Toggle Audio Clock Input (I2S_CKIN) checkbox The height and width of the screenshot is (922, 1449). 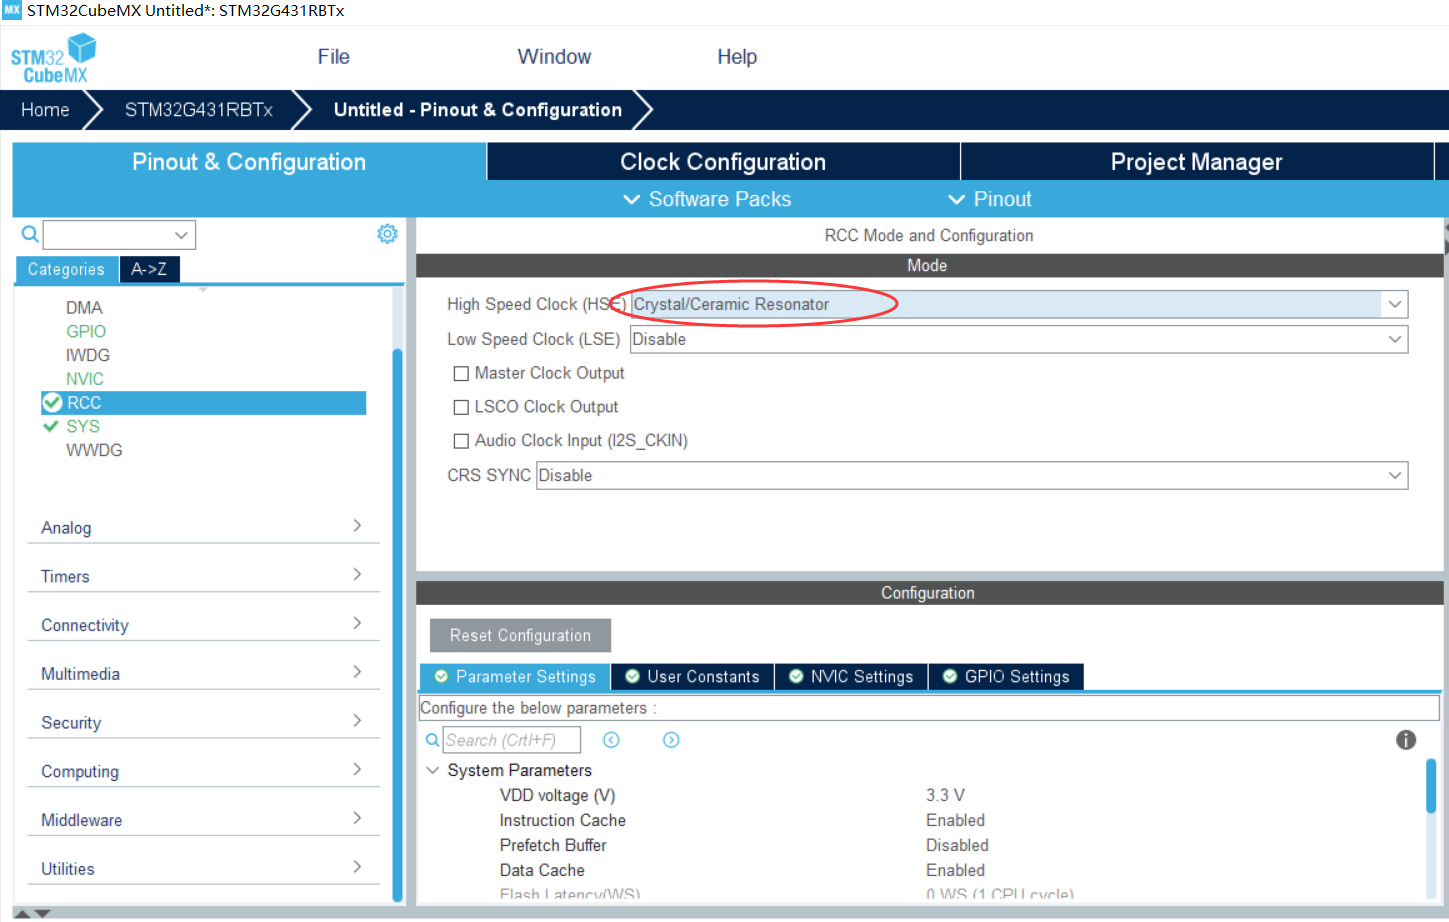click(461, 441)
